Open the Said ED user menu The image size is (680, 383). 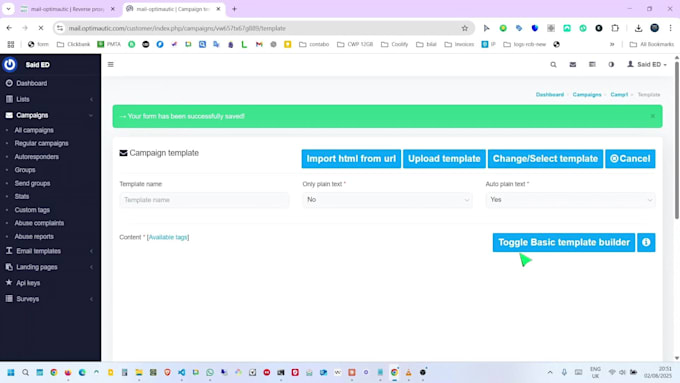click(647, 65)
